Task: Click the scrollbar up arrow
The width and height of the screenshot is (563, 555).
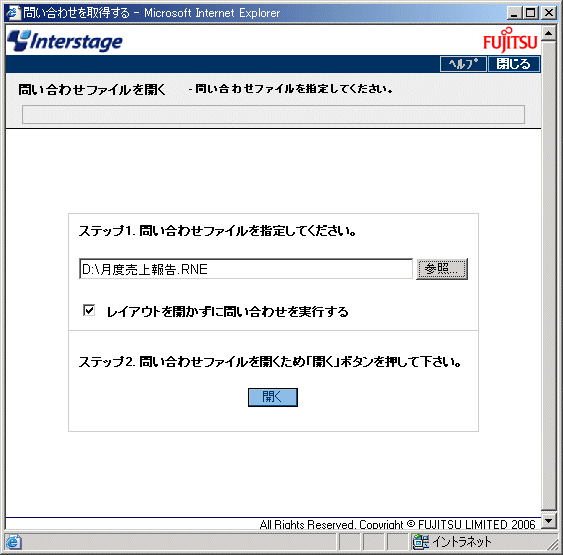Action: [548, 34]
